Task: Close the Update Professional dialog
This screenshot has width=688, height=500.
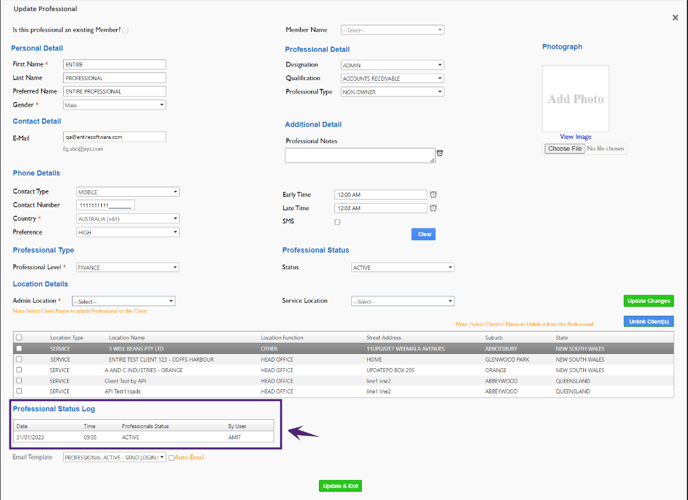Action: click(x=675, y=18)
